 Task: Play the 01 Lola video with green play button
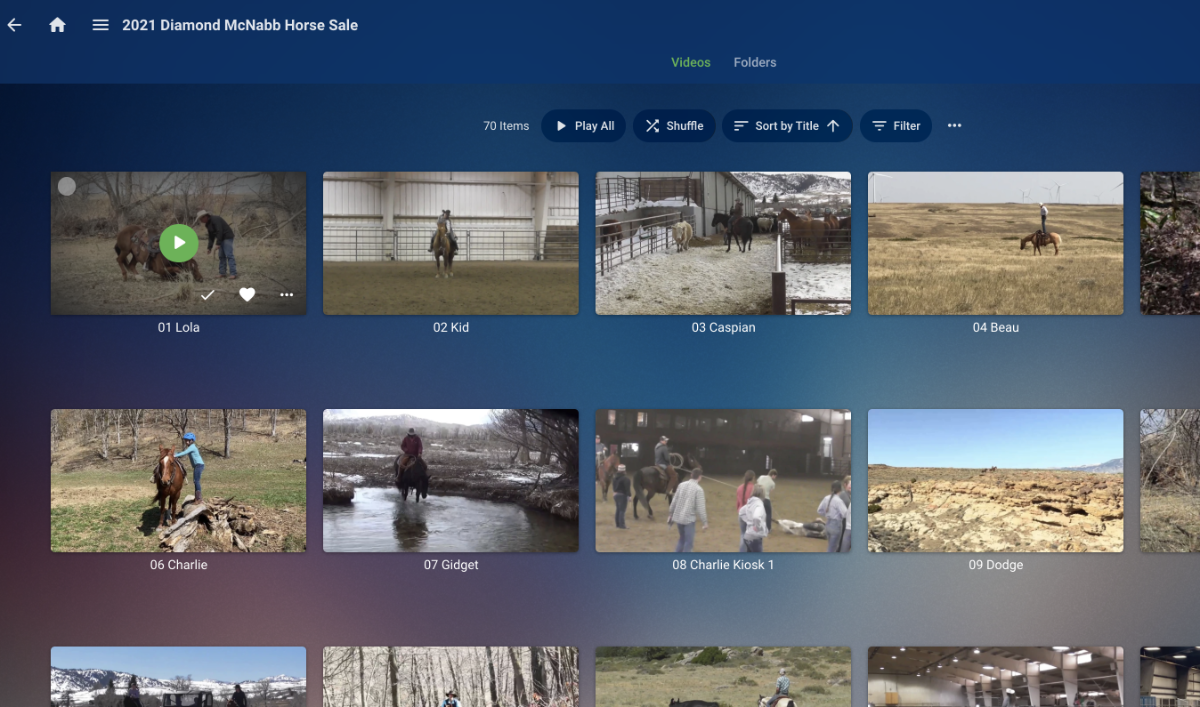tap(179, 243)
